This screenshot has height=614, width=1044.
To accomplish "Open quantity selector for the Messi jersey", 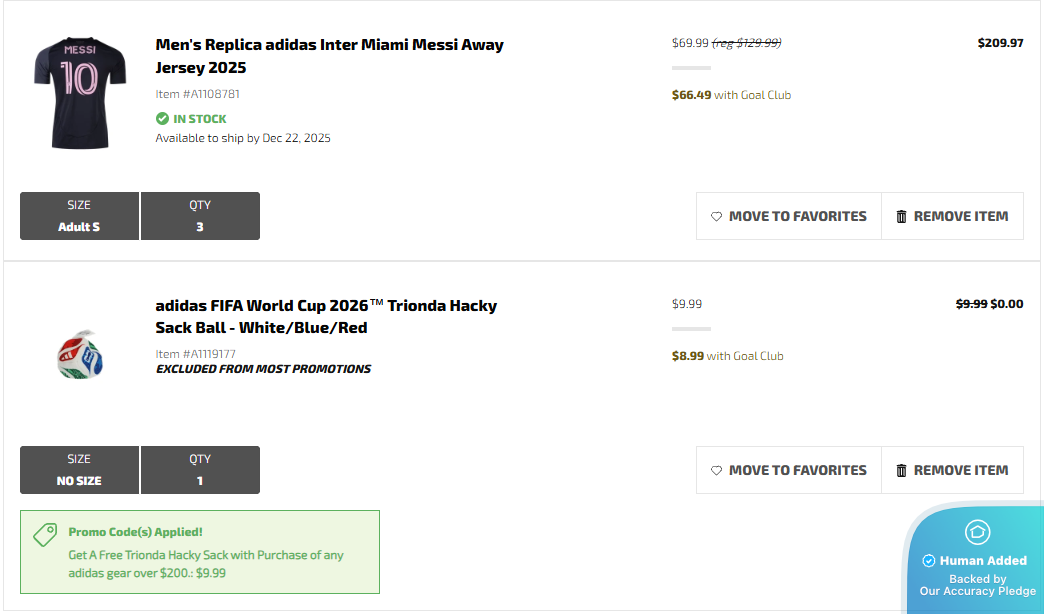I will click(x=200, y=216).
